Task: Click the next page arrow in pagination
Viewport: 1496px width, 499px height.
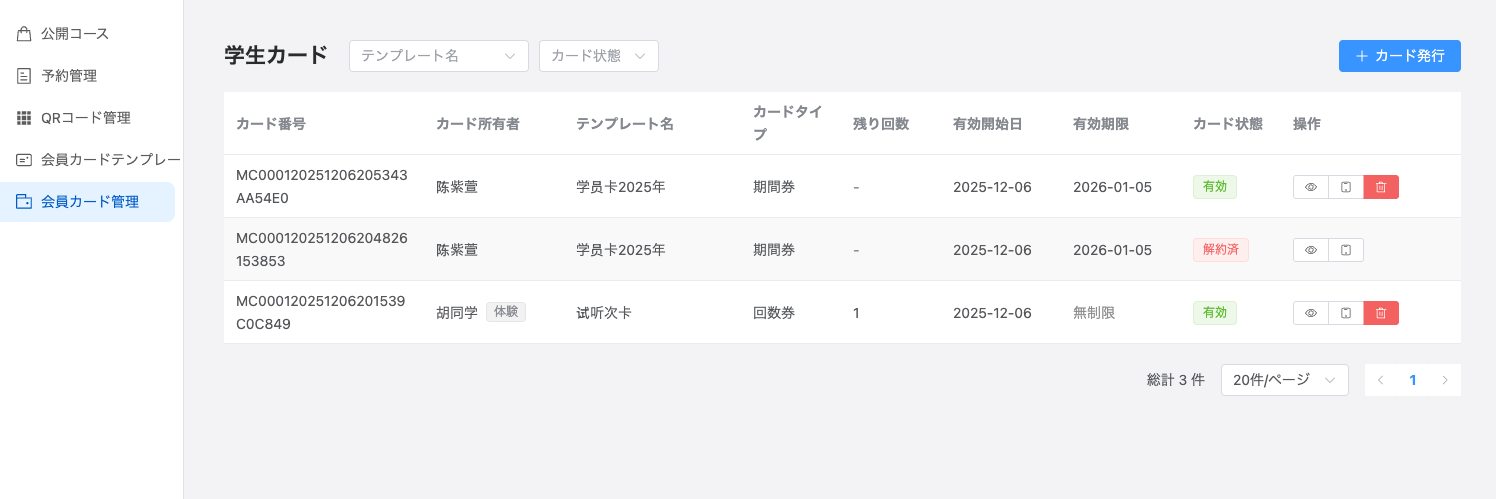Action: (1444, 380)
